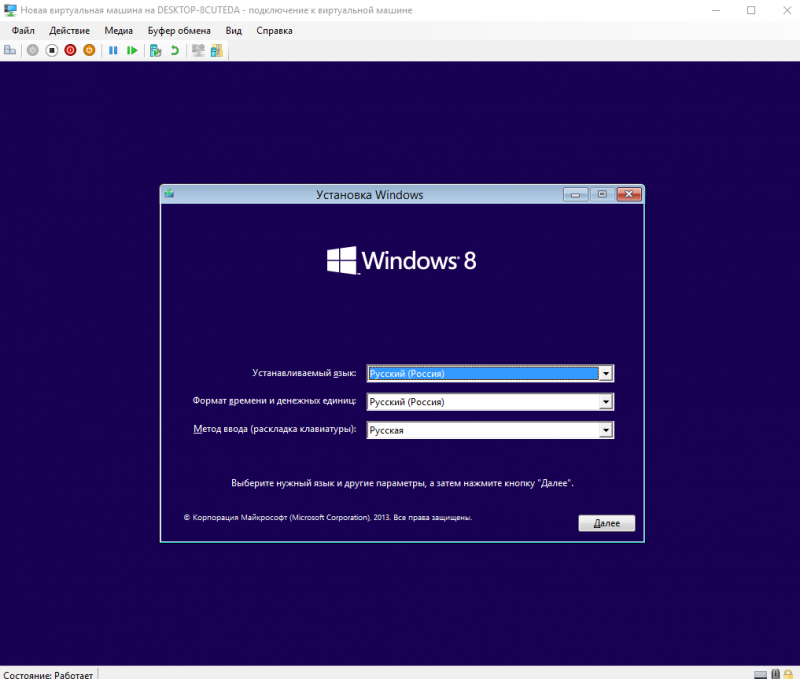
Task: Expand the Формат времени и денежных единиц dropdown arrow
Action: click(x=606, y=402)
